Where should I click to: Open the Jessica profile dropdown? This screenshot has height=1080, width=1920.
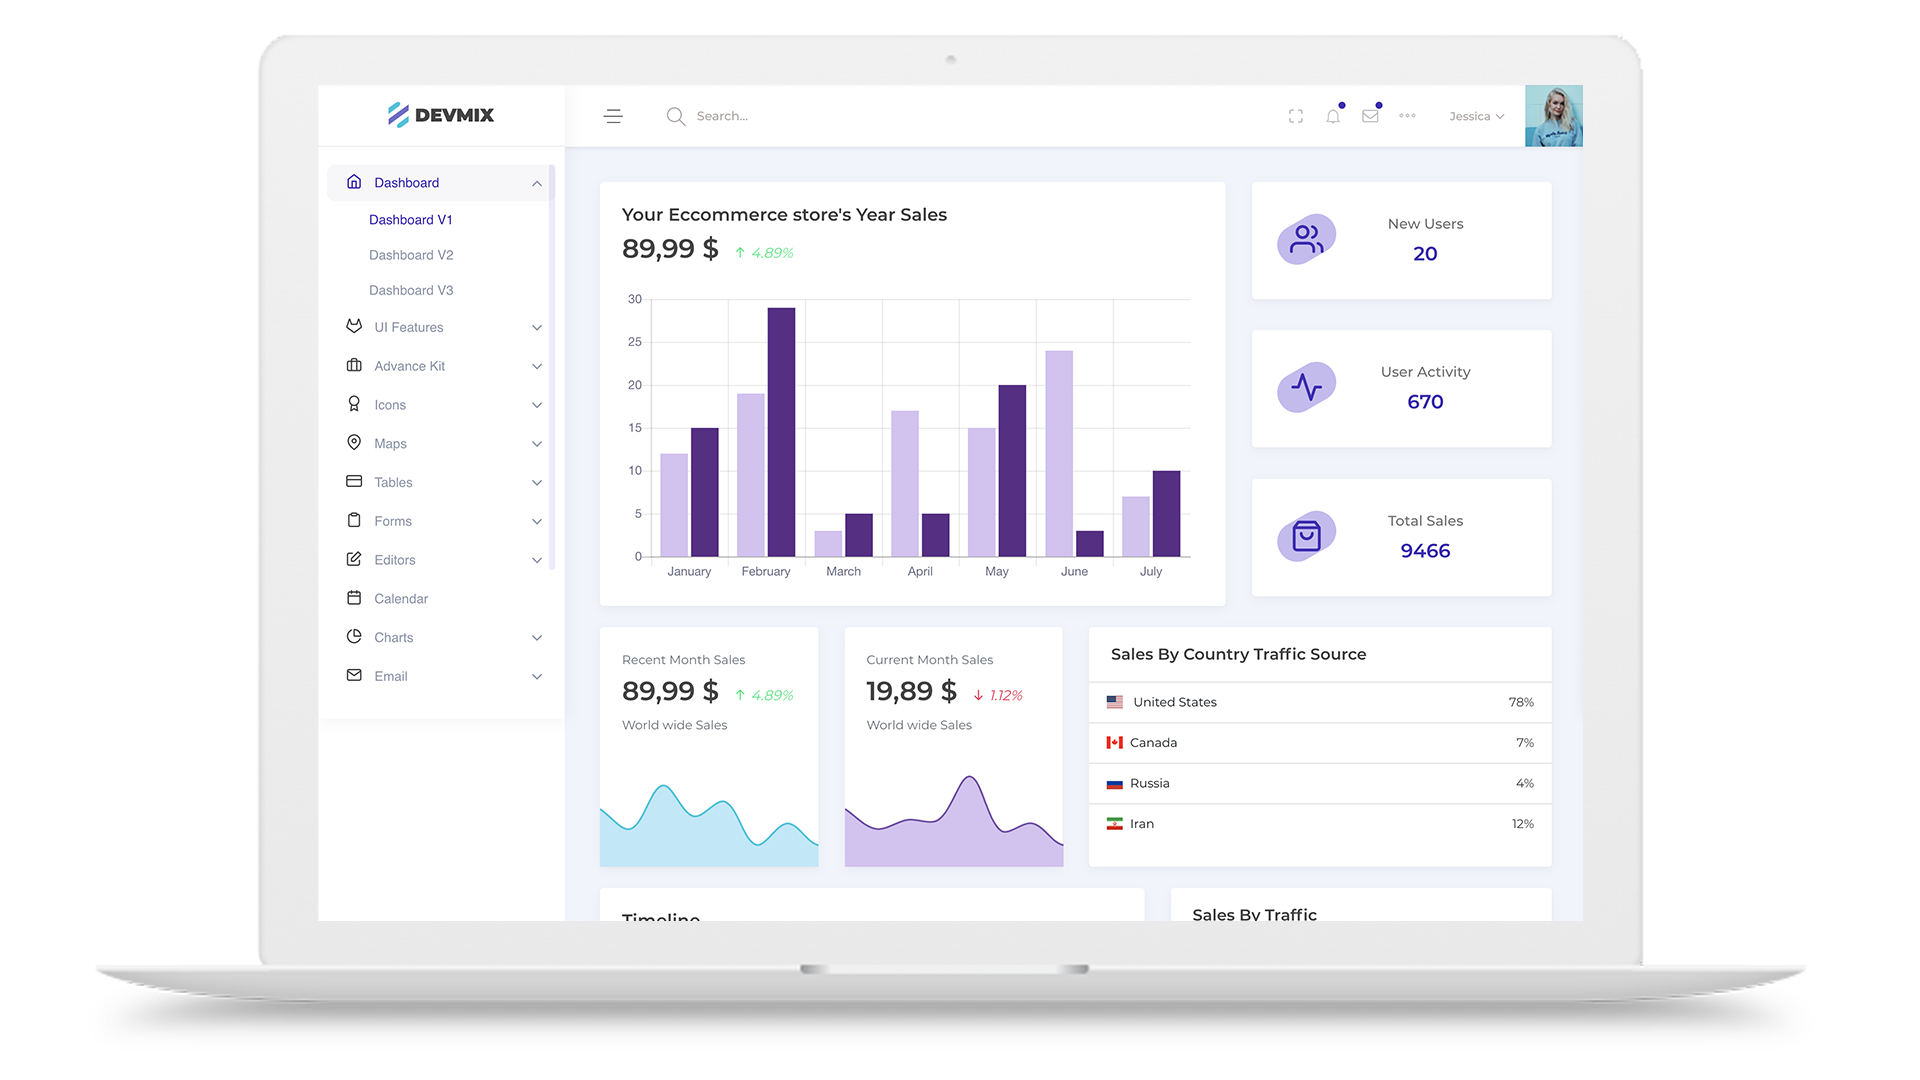point(1475,116)
